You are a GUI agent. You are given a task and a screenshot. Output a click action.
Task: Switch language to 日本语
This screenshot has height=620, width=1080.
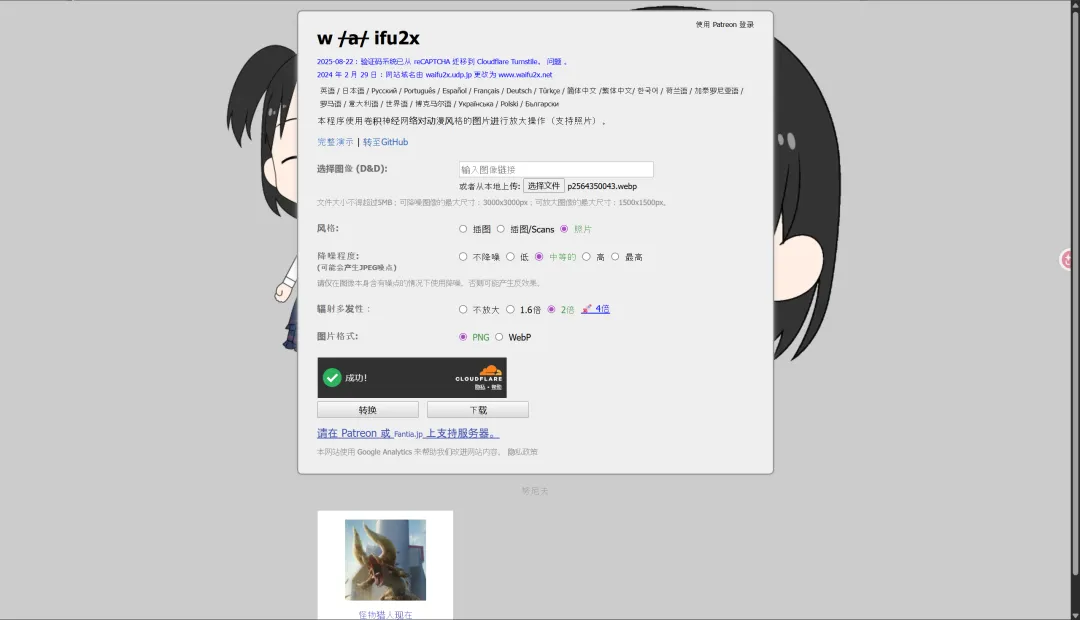coord(353,90)
